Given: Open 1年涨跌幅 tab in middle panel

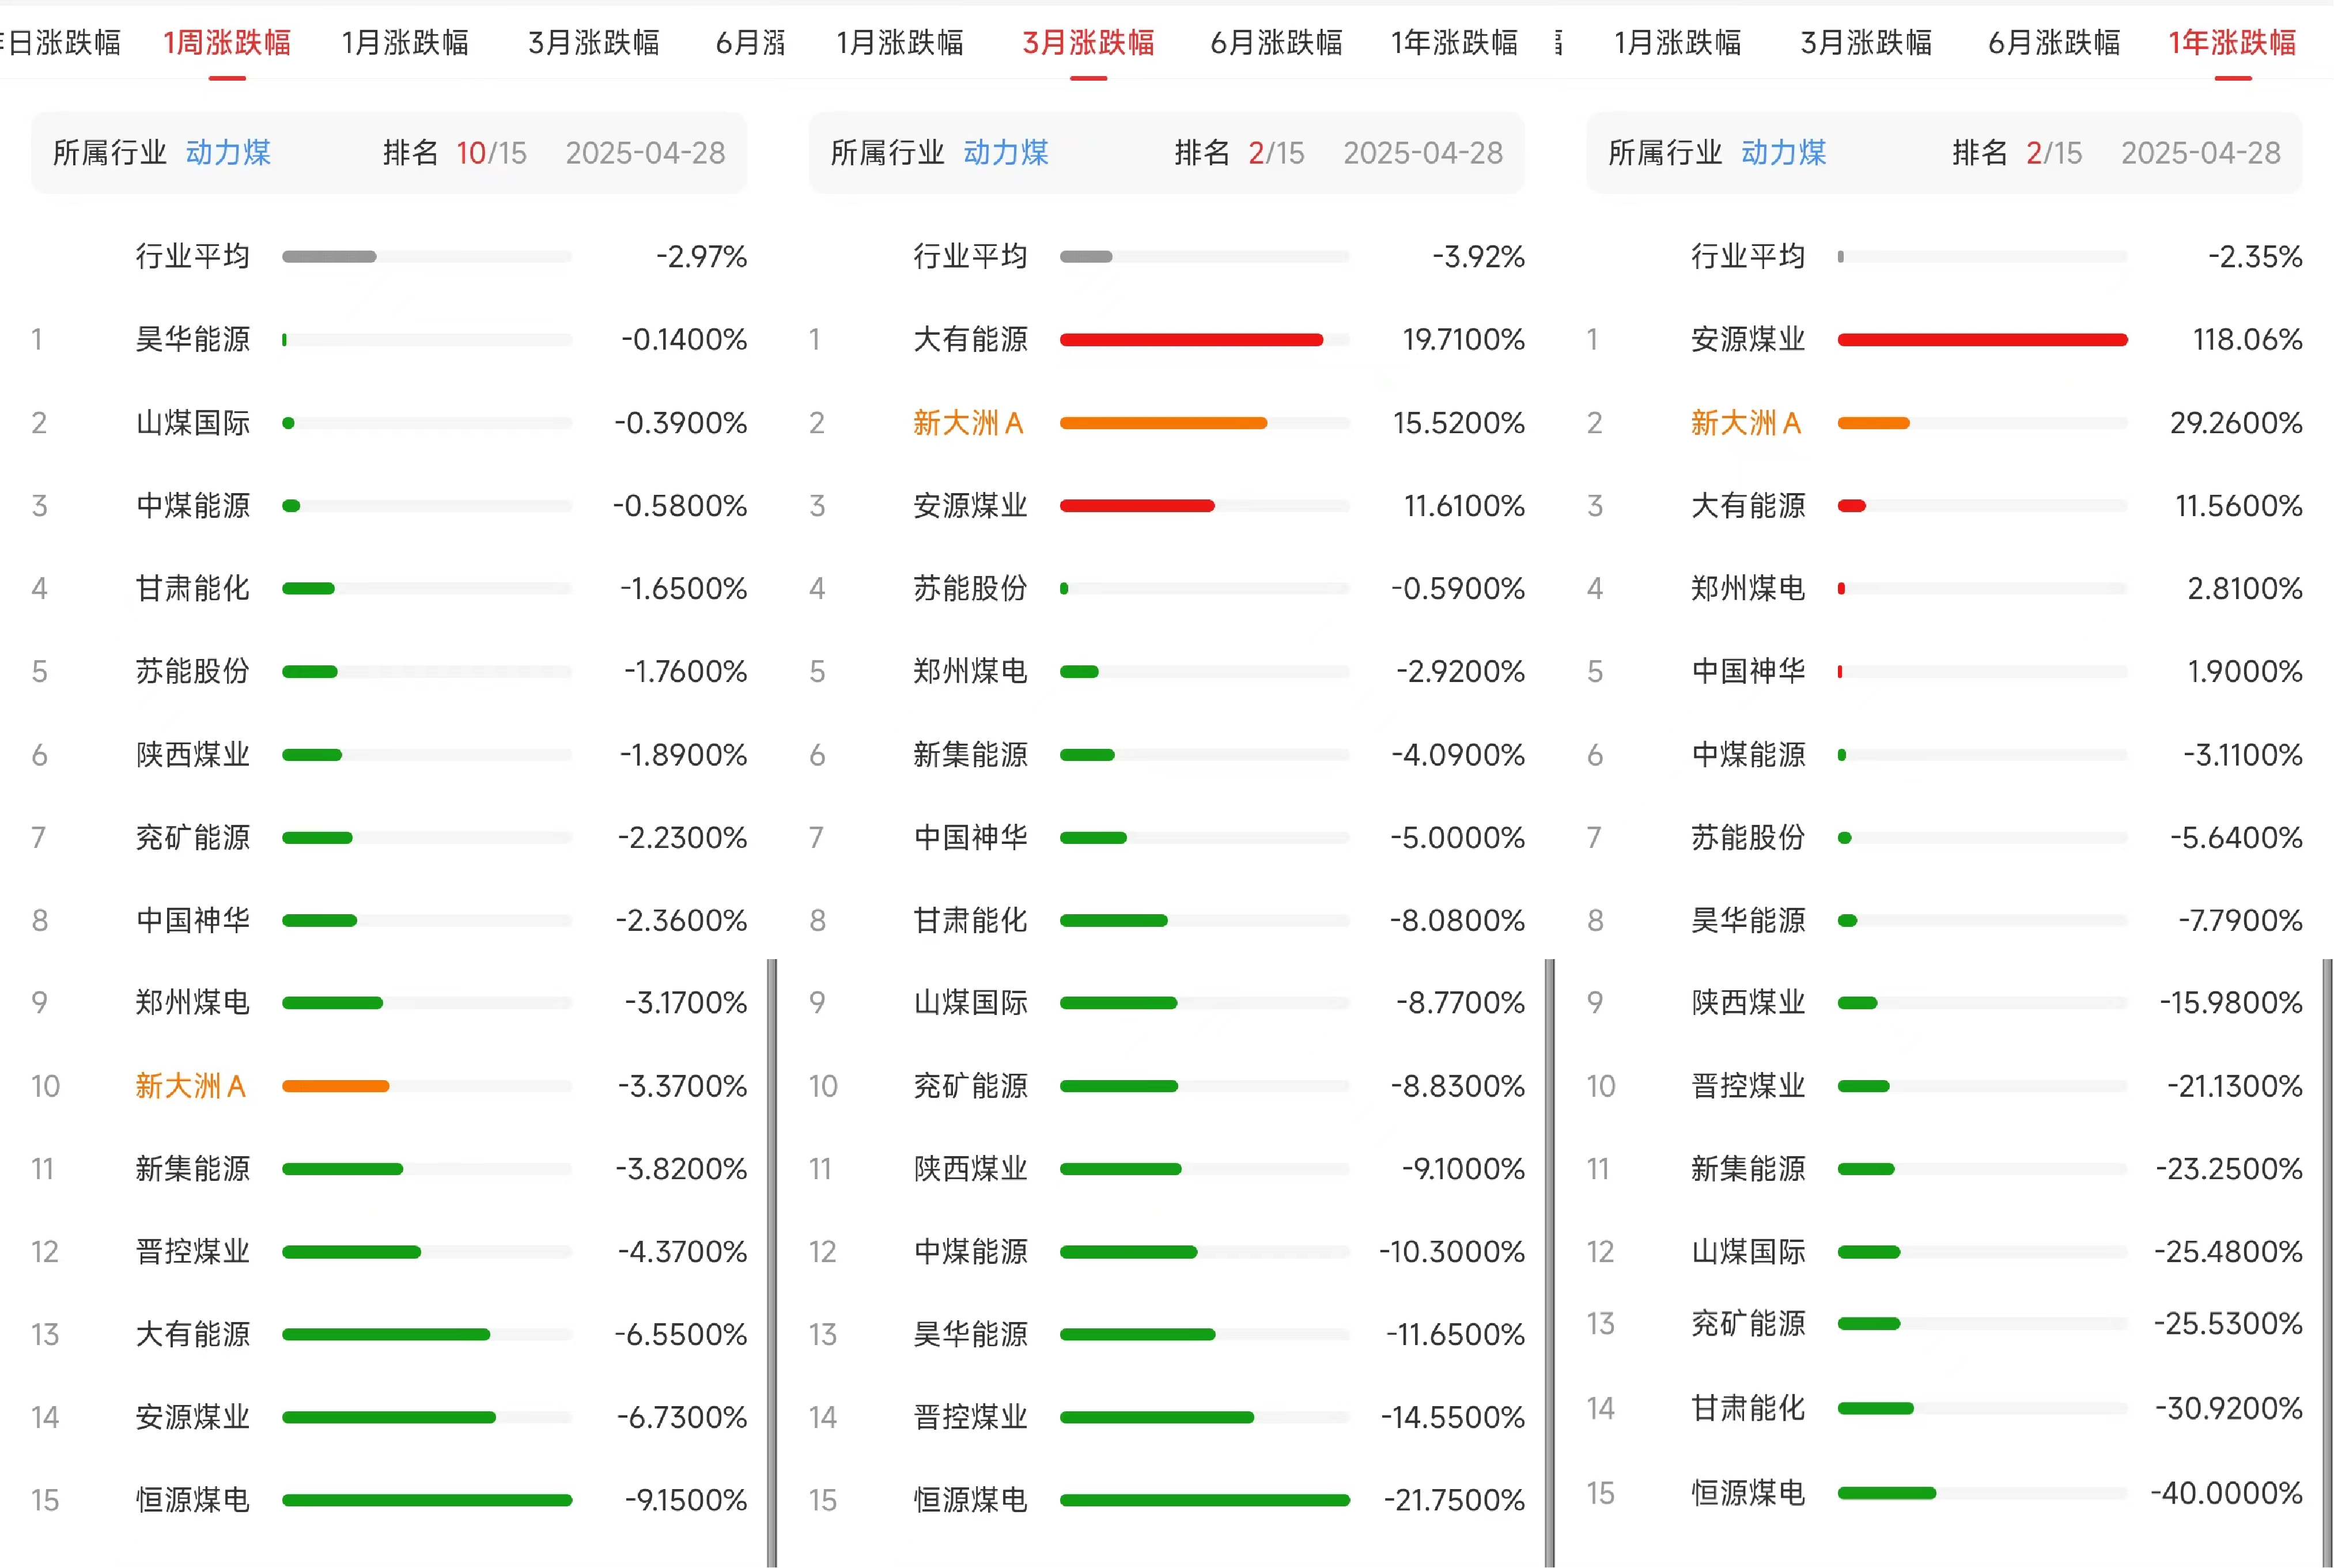Looking at the screenshot, I should [1454, 43].
